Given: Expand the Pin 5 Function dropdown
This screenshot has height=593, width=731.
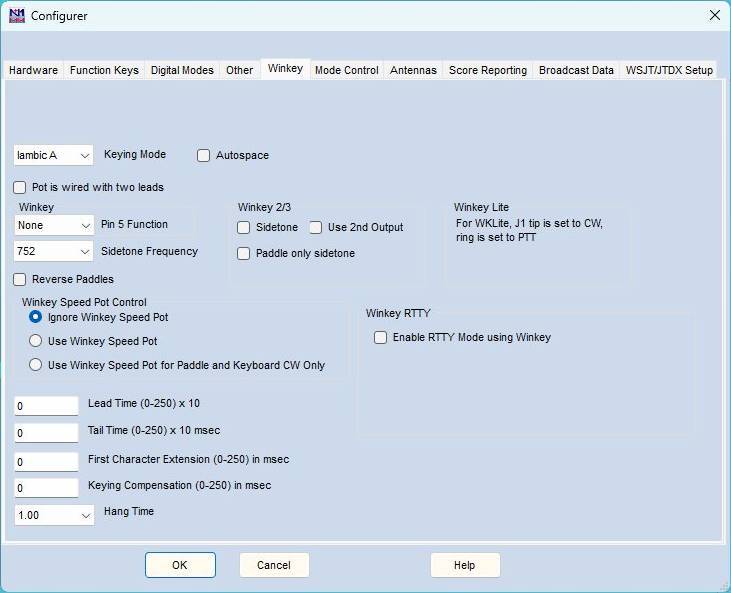Looking at the screenshot, I should click(x=53, y=226).
